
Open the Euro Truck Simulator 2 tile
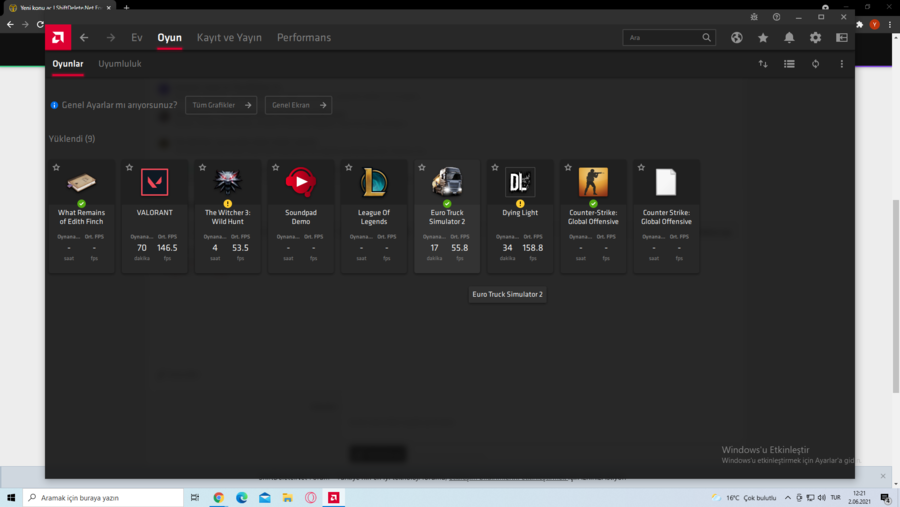[447, 216]
